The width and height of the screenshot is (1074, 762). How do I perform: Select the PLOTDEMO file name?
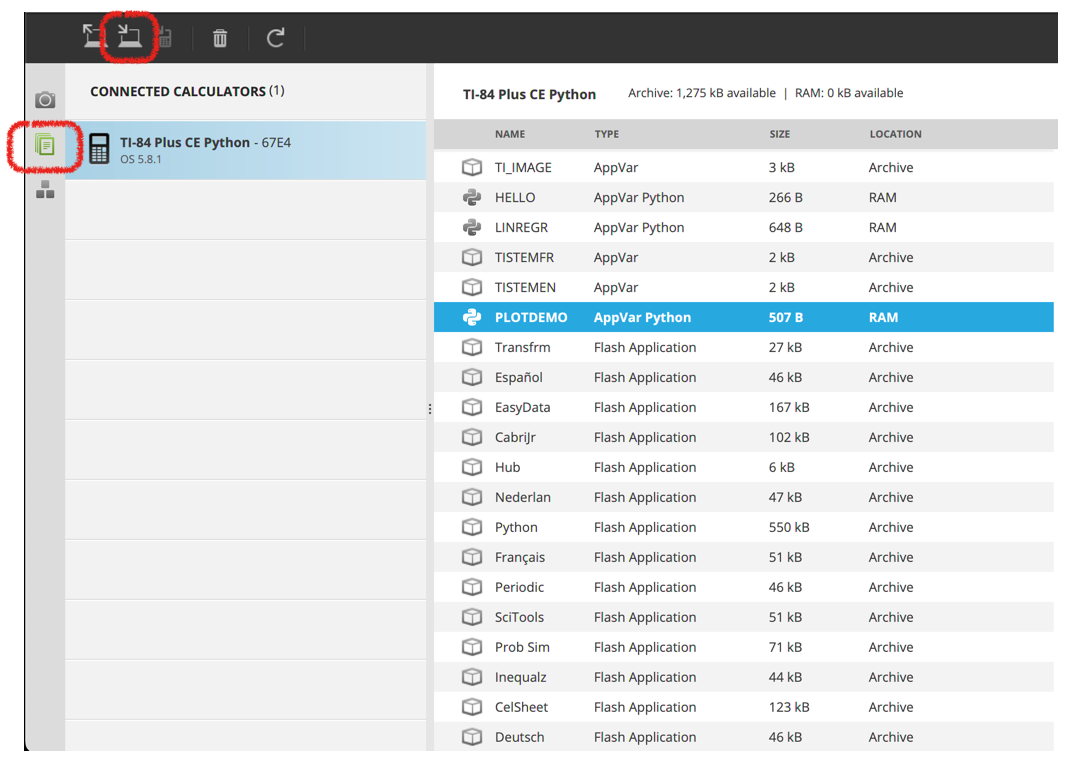531,317
